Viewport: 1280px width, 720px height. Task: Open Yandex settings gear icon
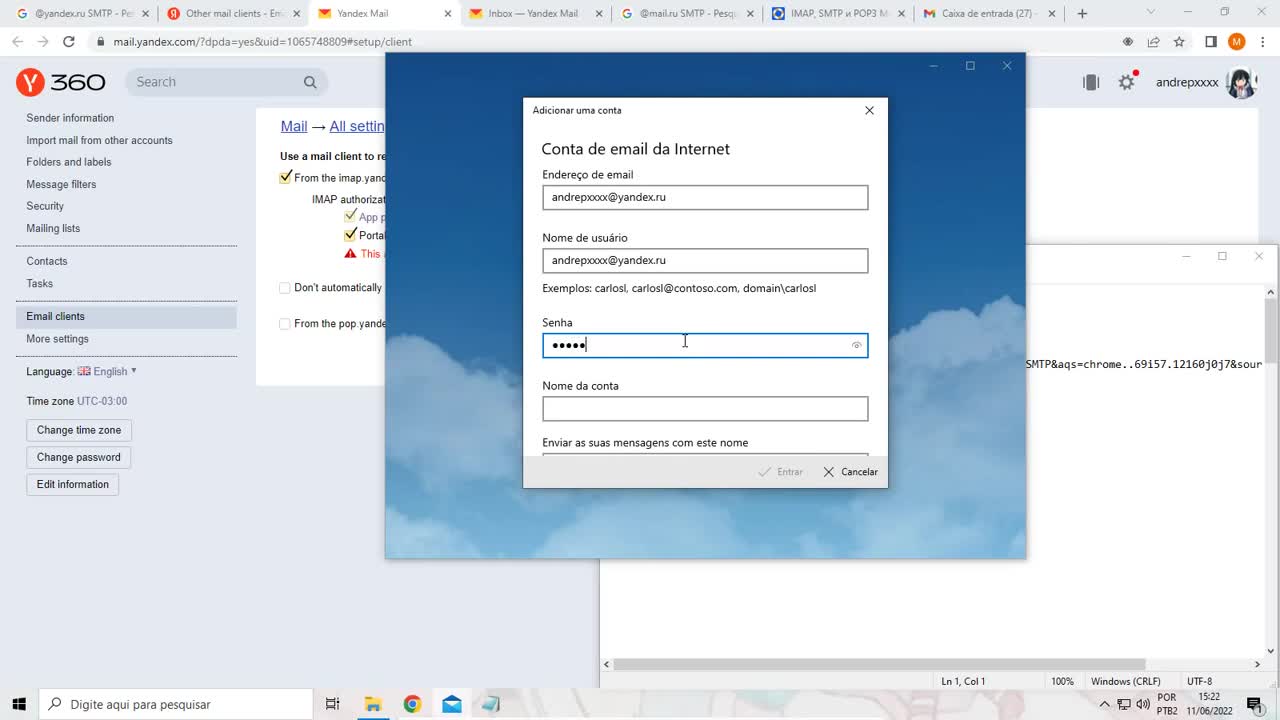1127,82
